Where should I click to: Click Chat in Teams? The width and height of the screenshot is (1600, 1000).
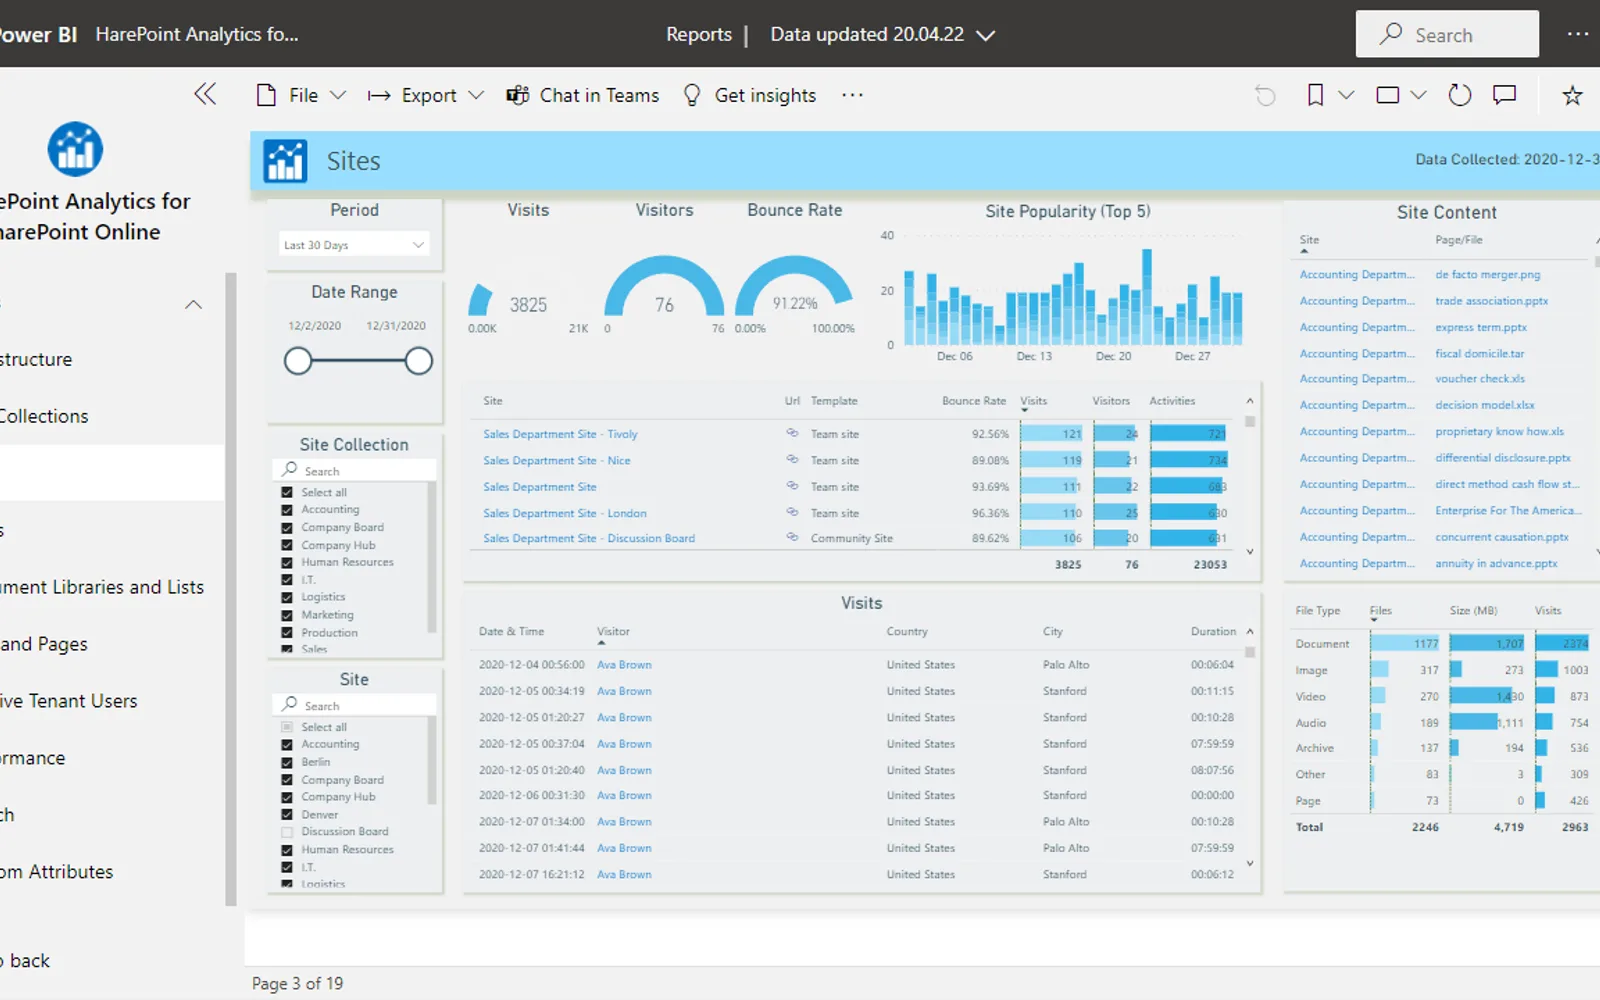tap(583, 95)
